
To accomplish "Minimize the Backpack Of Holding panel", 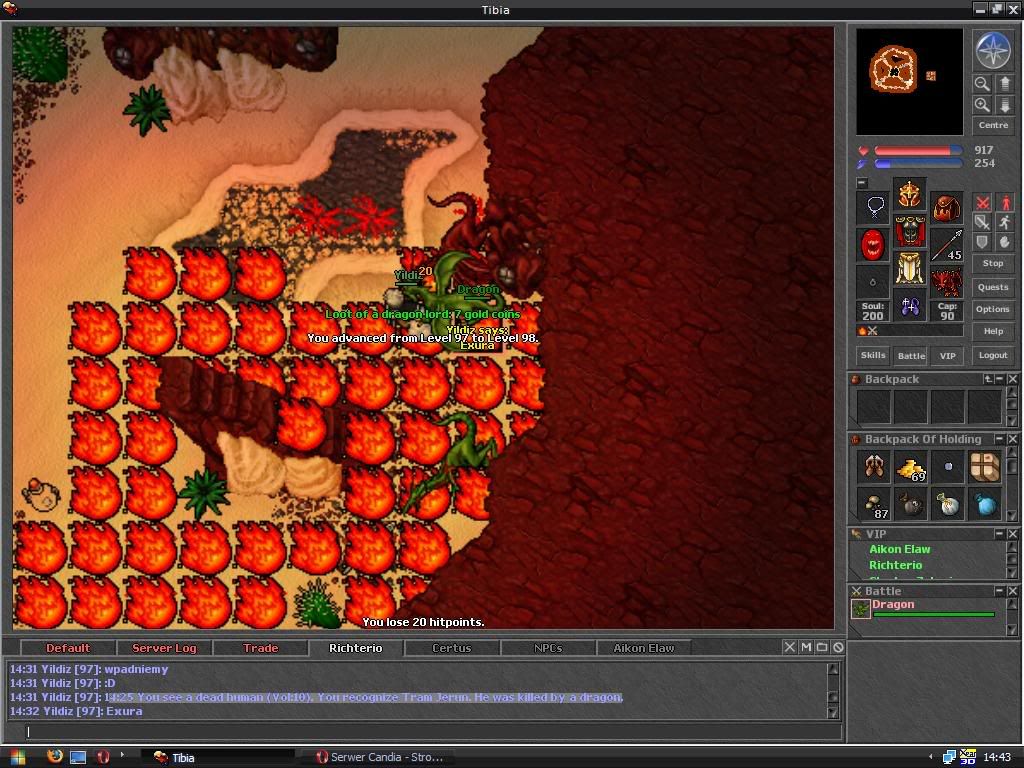I will coord(1000,439).
